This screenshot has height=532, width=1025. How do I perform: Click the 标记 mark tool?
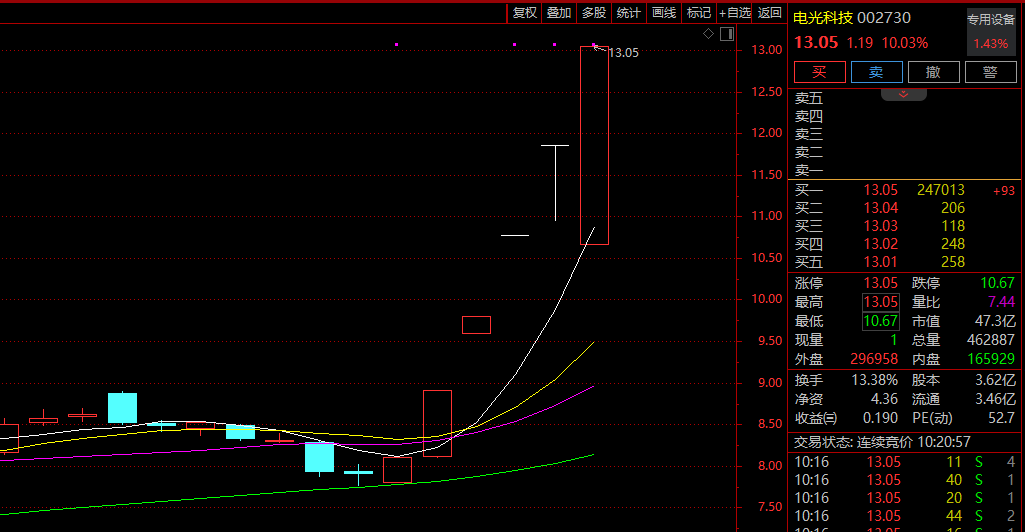click(x=699, y=13)
